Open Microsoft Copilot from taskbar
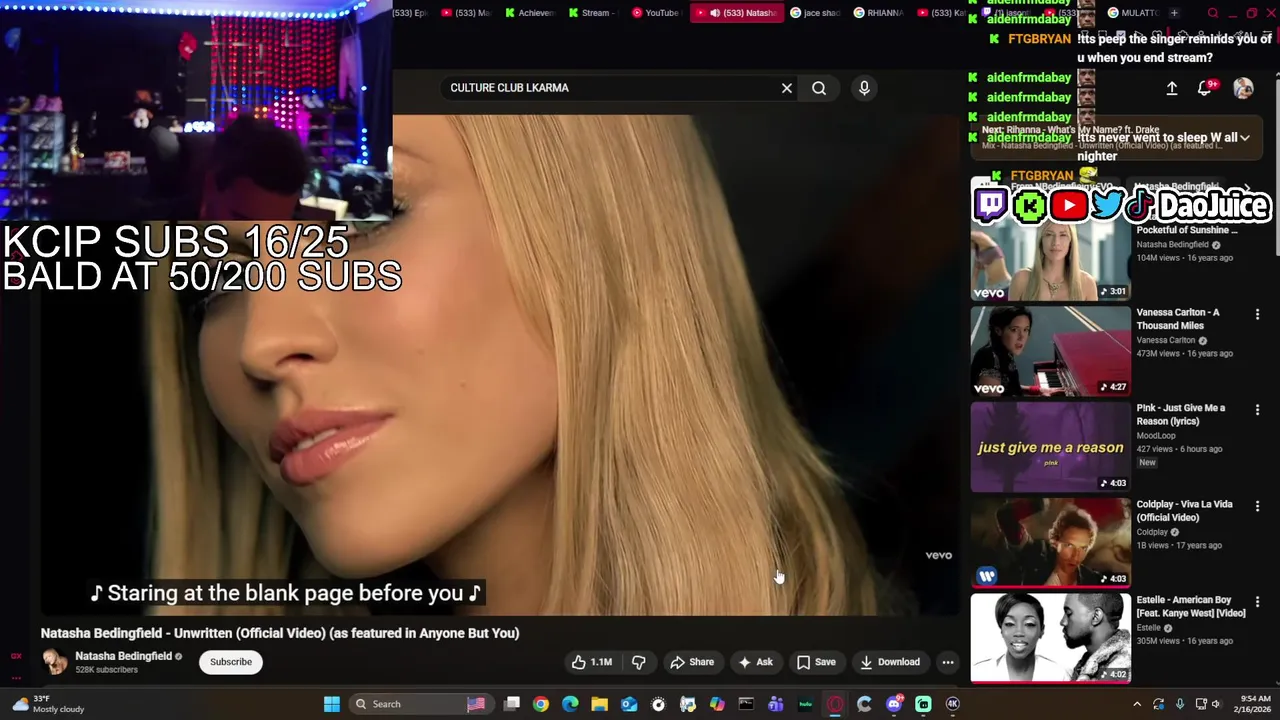 pos(717,704)
